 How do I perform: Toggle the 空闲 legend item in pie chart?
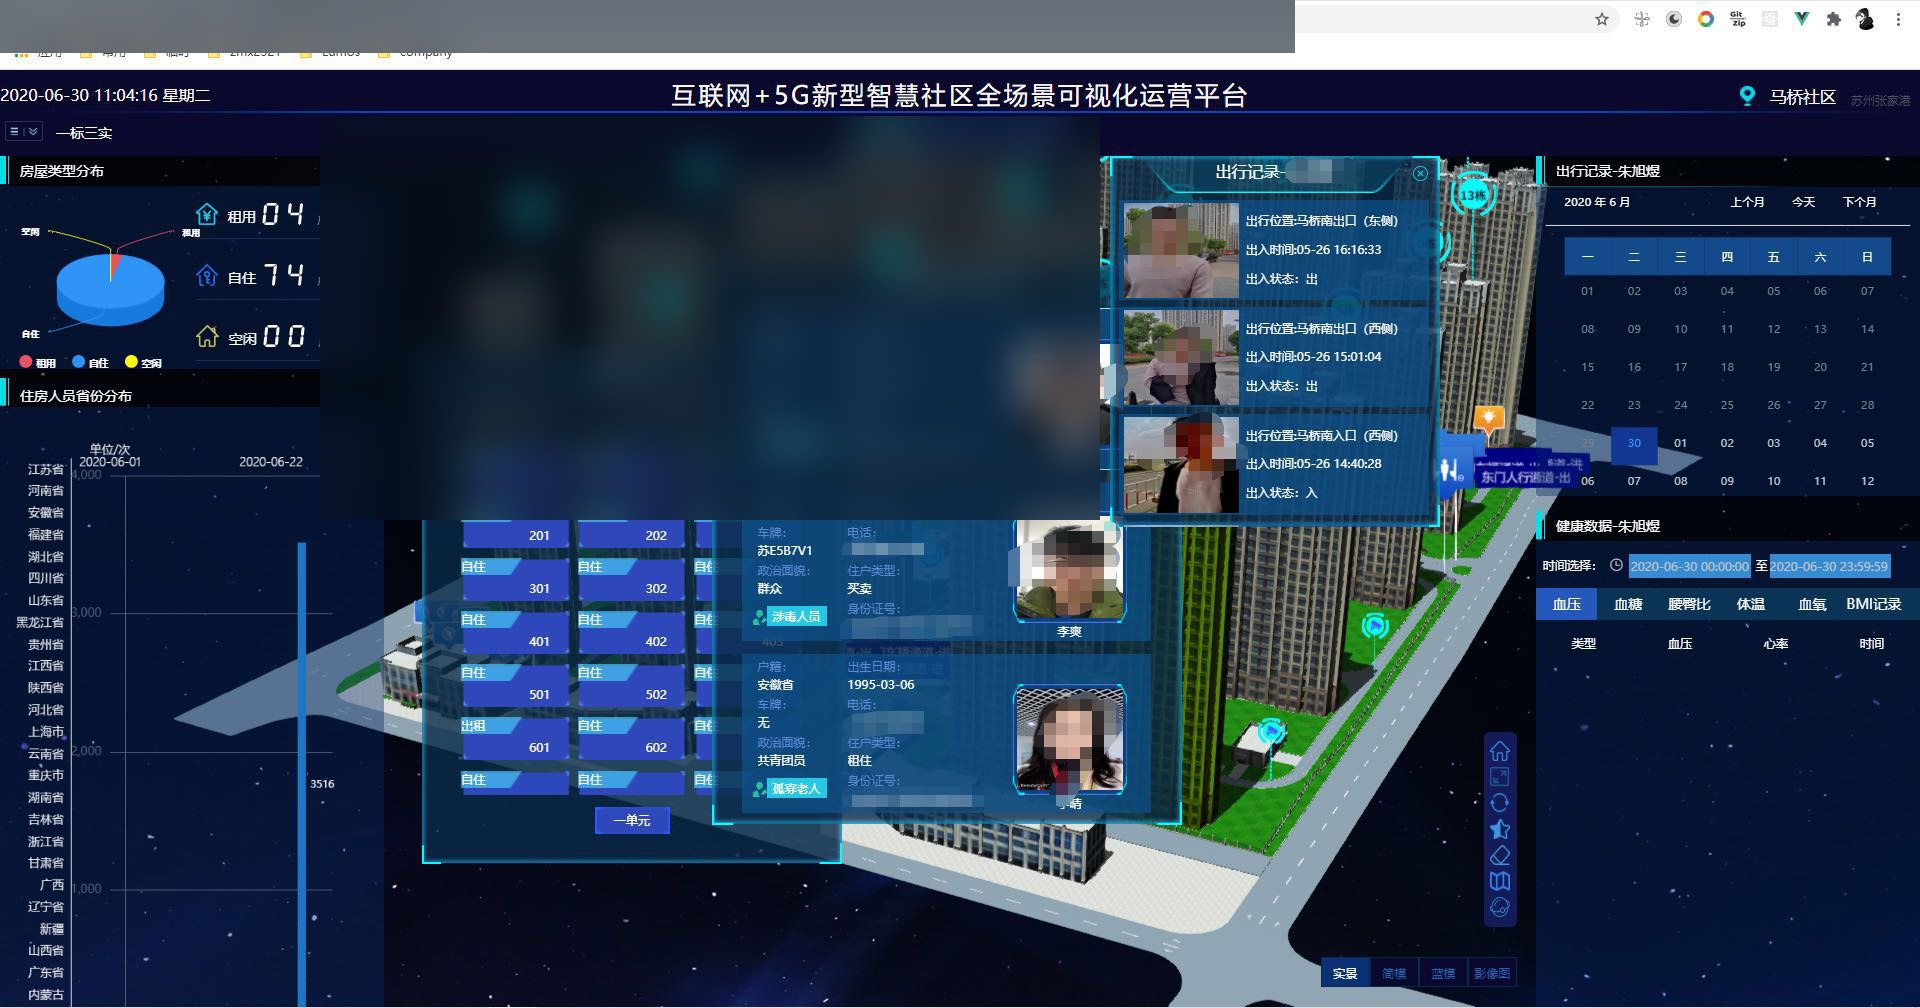pos(144,362)
